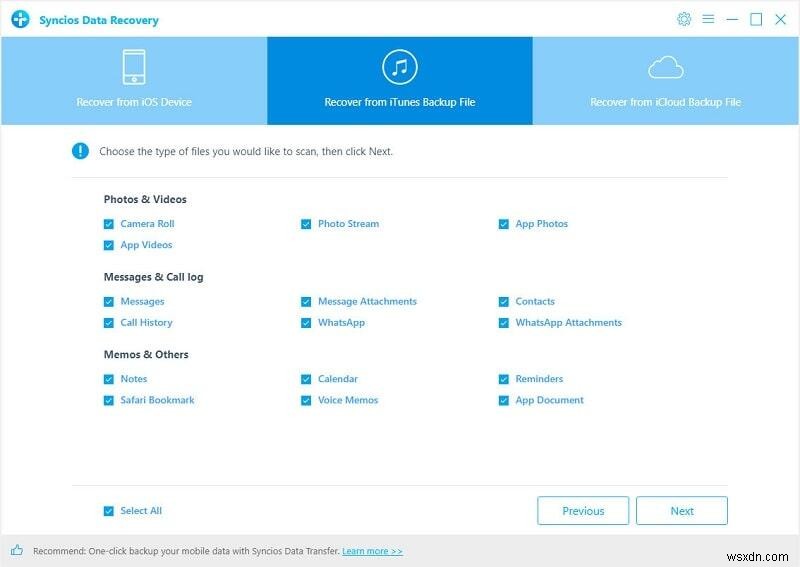The height and width of the screenshot is (567, 800).
Task: Close the Syncios Data Recovery window
Action: (780, 19)
